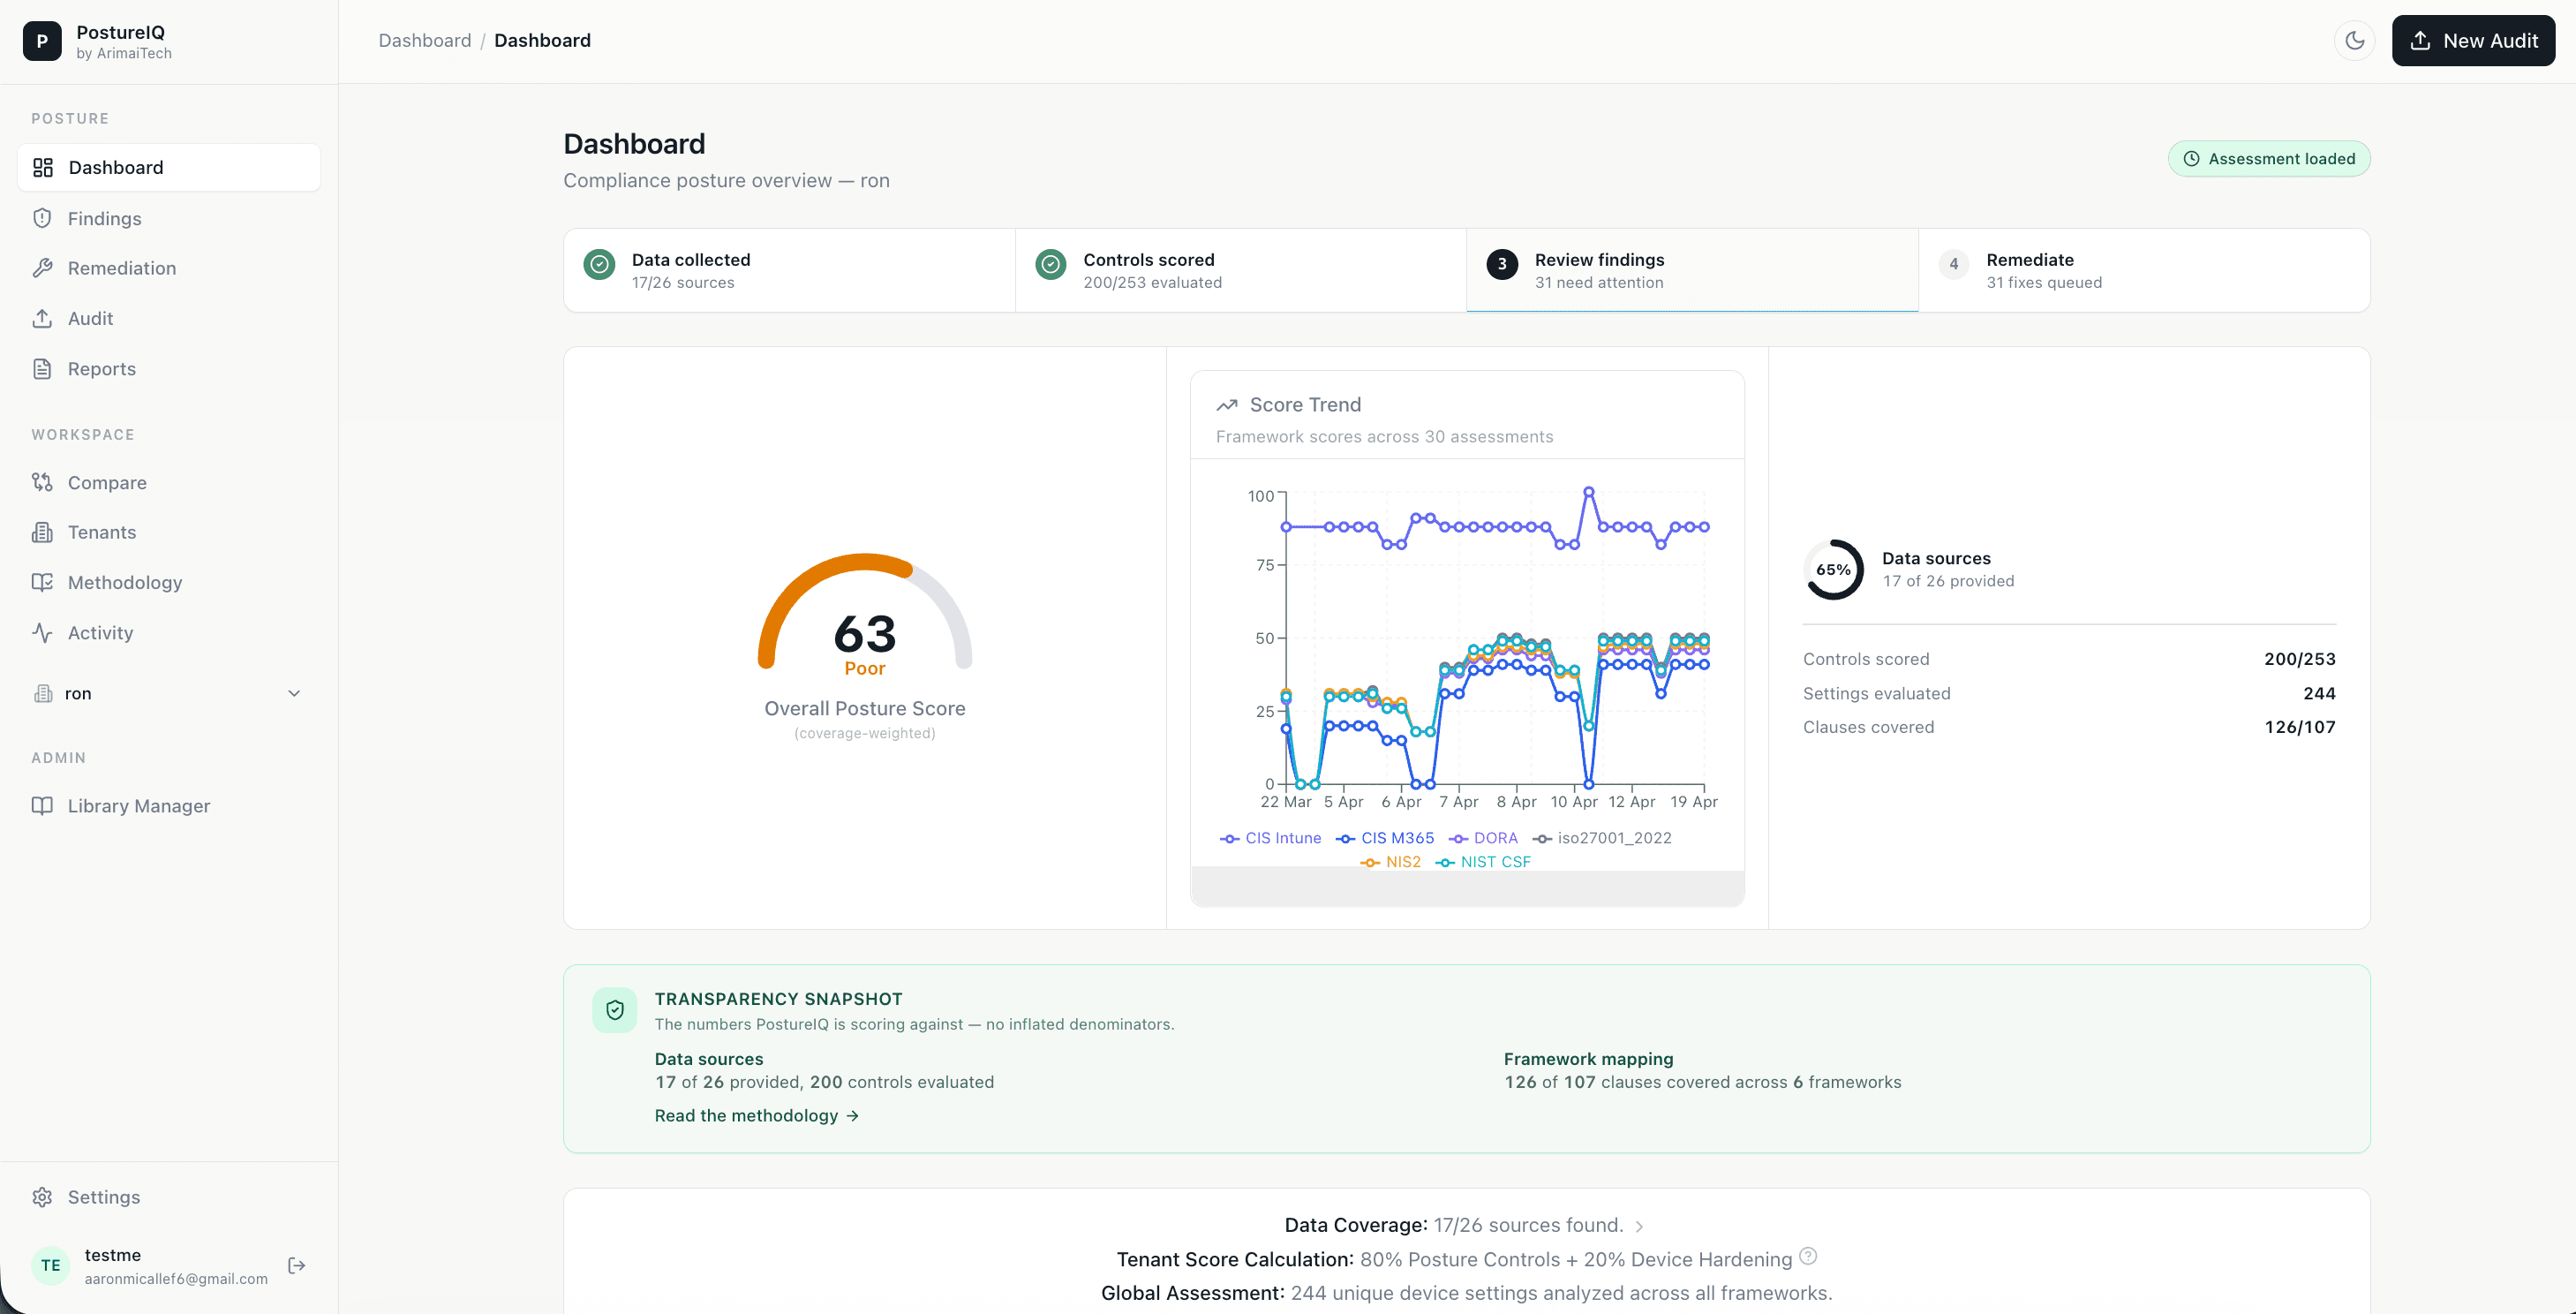2576x1314 pixels.
Task: Toggle CIS M365 series in chart legend
Action: 1385,838
